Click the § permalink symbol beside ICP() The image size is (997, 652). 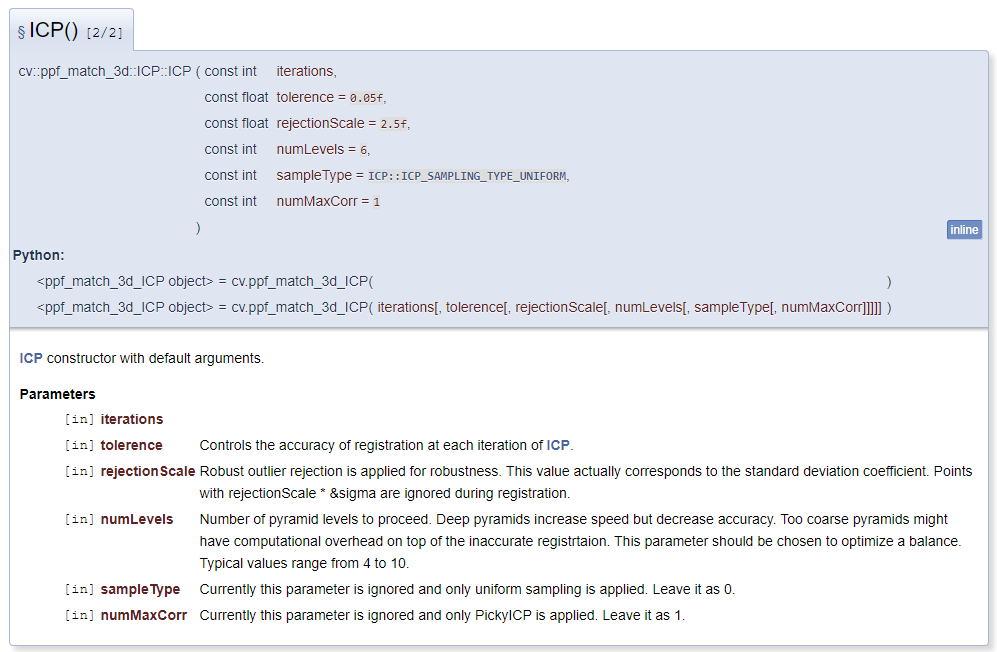coord(21,32)
